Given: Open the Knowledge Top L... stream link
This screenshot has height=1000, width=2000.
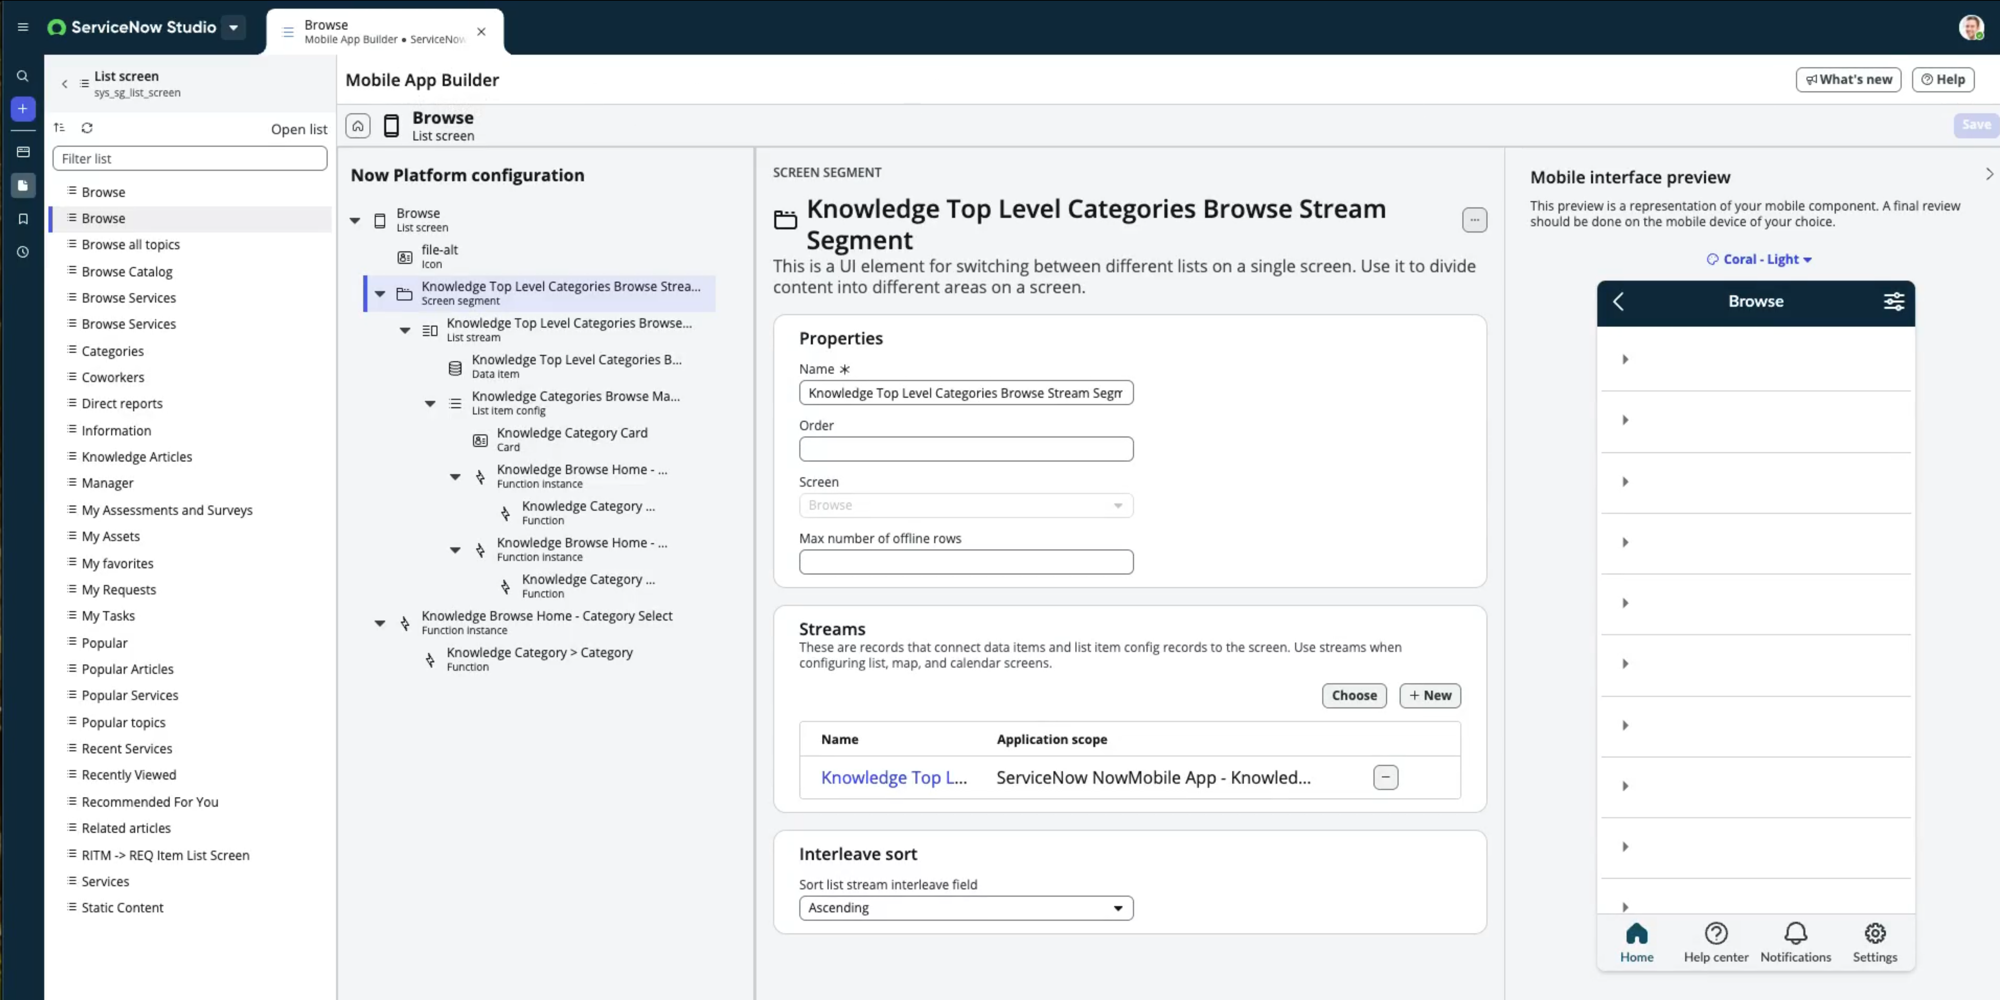Looking at the screenshot, I should (894, 778).
